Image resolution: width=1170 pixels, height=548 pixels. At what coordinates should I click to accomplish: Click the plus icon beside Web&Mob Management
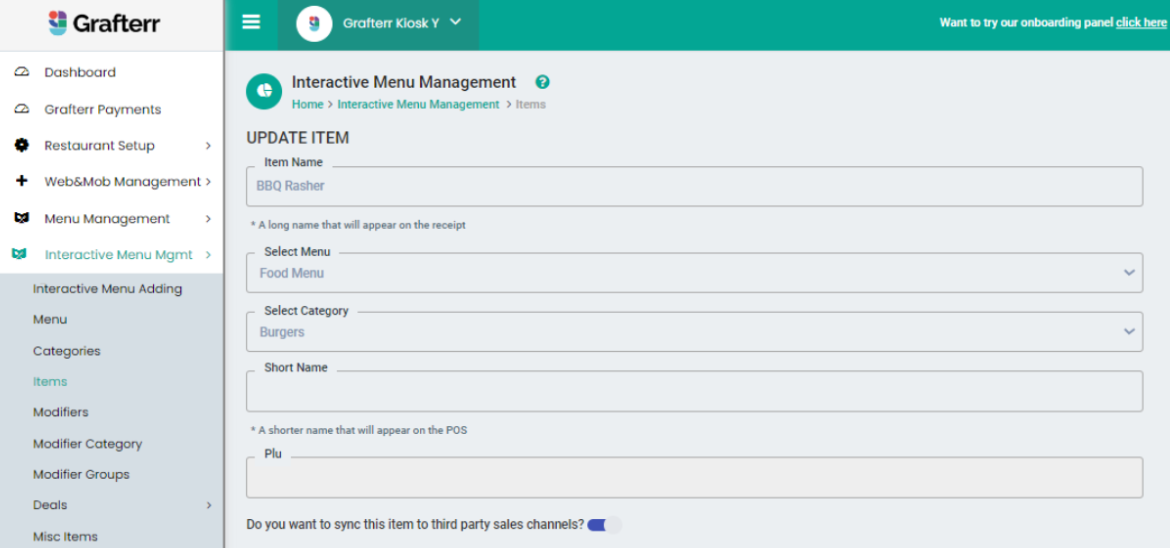click(21, 181)
